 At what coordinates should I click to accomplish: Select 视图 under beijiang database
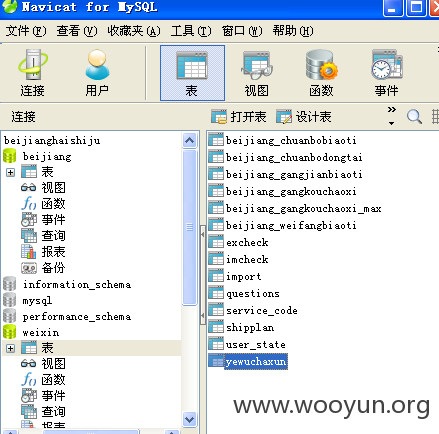(43, 188)
